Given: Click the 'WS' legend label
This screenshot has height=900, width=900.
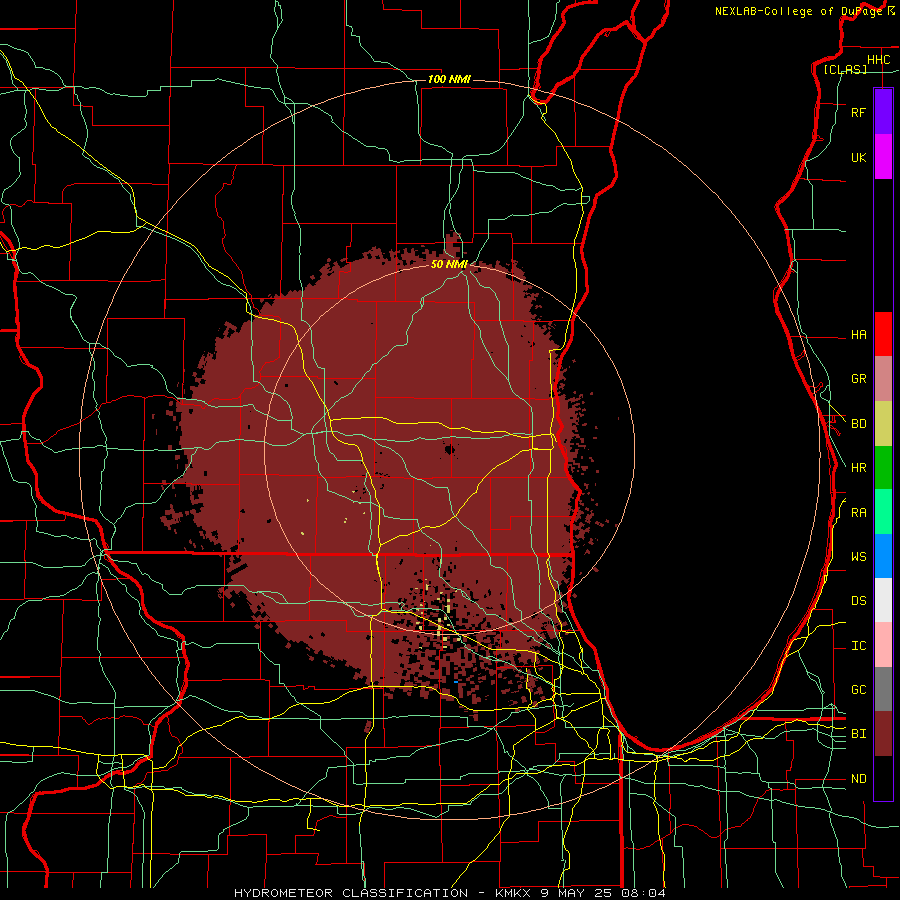Looking at the screenshot, I should pyautogui.click(x=858, y=557).
